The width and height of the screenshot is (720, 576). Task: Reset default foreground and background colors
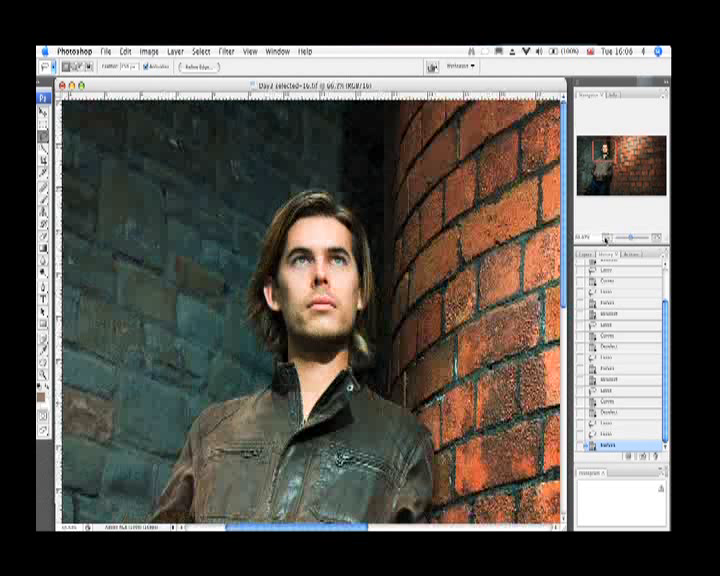point(39,386)
